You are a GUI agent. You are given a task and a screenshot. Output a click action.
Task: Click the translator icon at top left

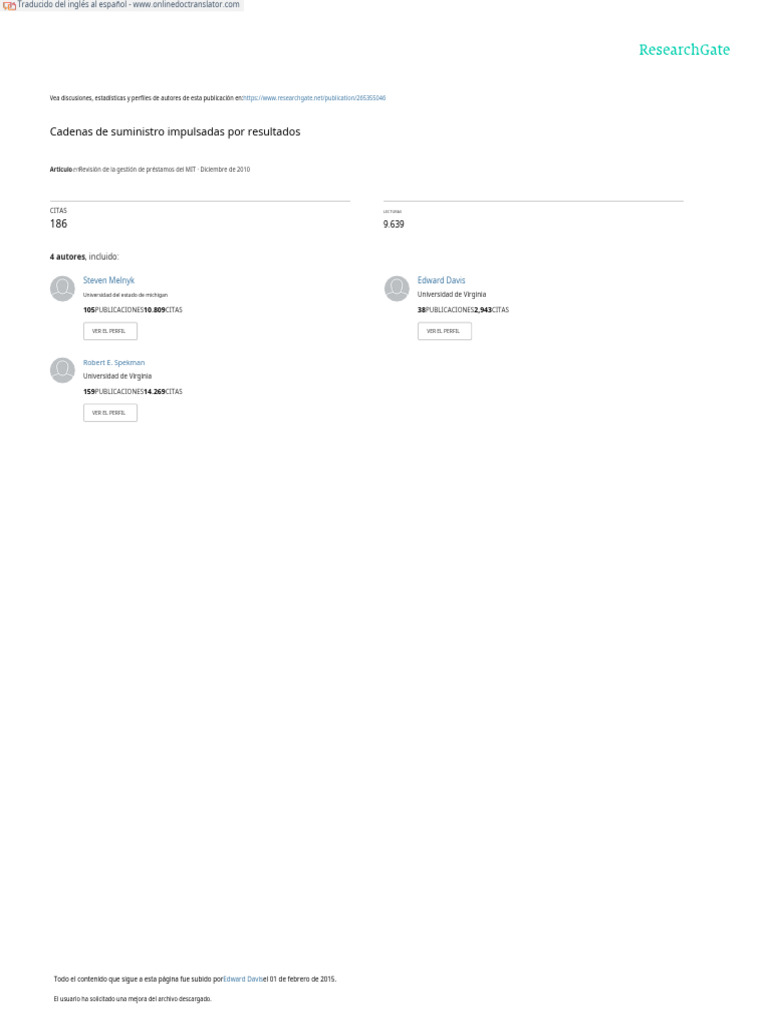(8, 5)
